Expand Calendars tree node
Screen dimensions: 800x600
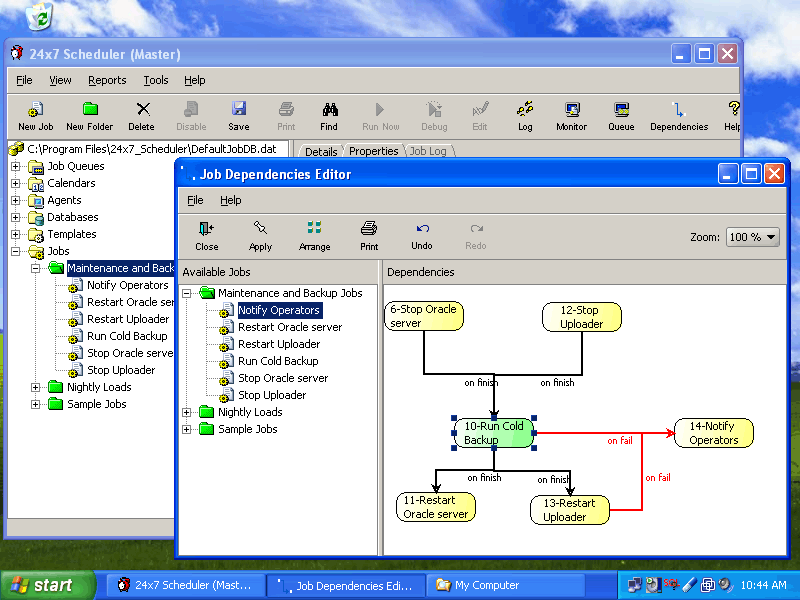[16, 183]
